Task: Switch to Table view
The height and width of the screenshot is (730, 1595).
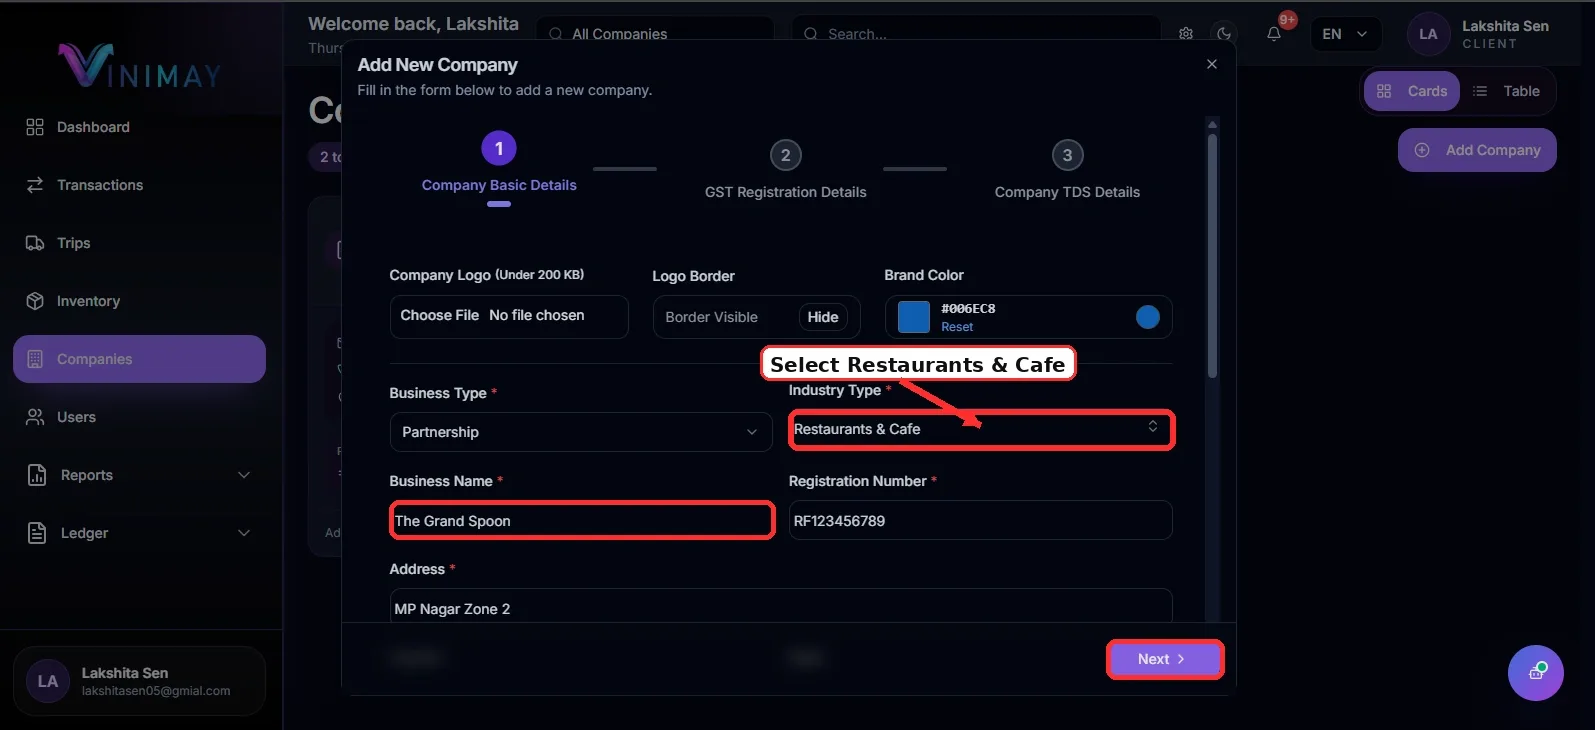Action: coord(1507,91)
